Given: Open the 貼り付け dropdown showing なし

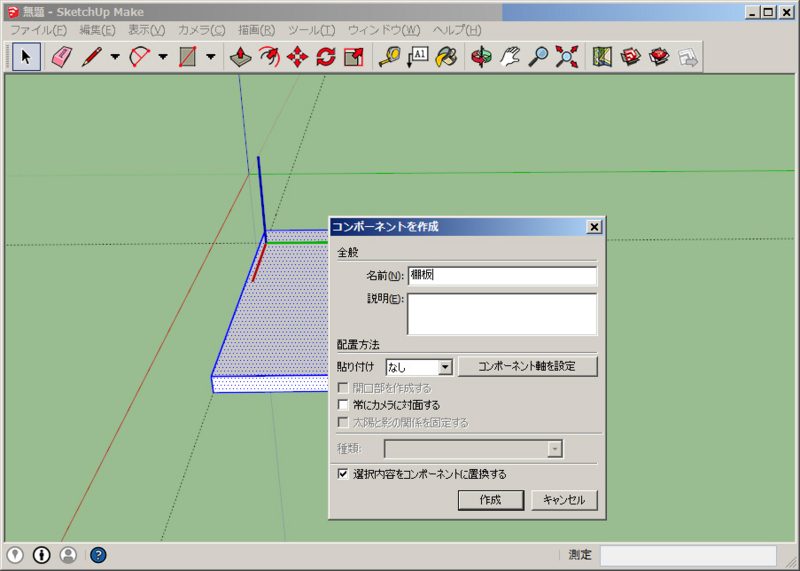Looking at the screenshot, I should 419,367.
